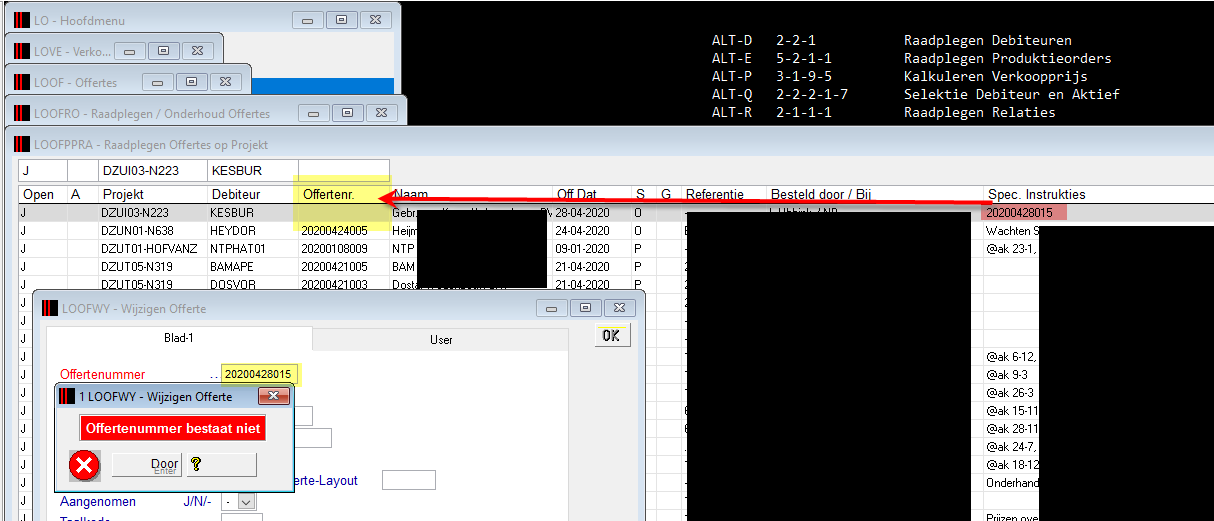
Task: Sort by the Referentie column header
Action: [x=724, y=194]
